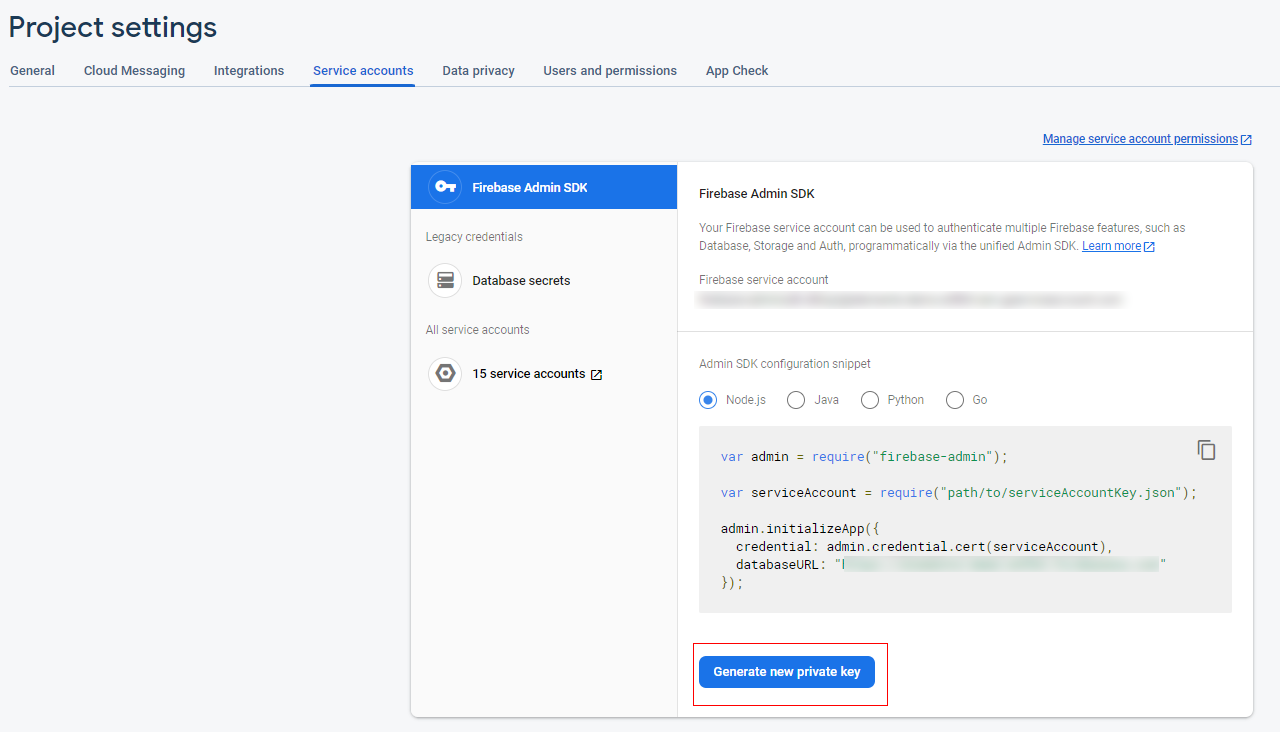Click the Database secrets storage icon

coord(445,280)
